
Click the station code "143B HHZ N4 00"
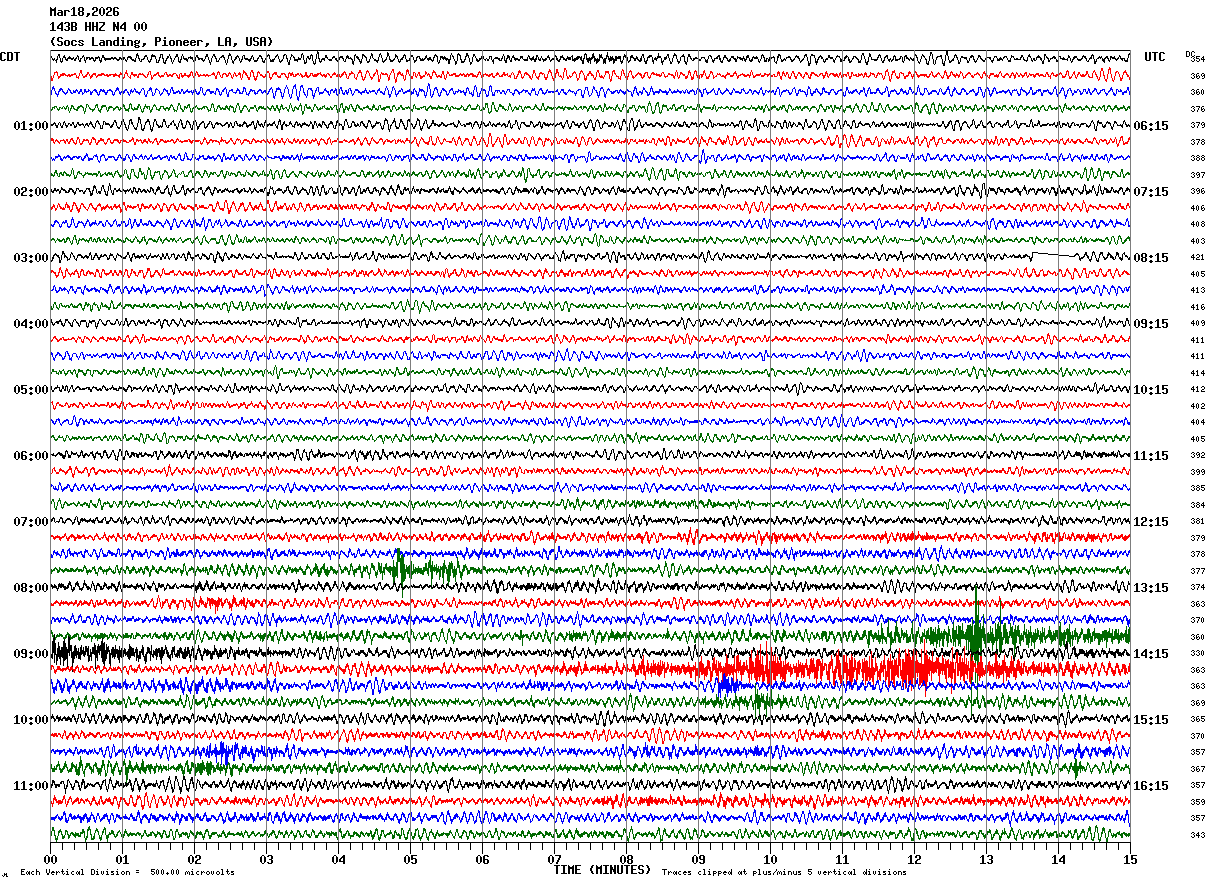coord(98,27)
